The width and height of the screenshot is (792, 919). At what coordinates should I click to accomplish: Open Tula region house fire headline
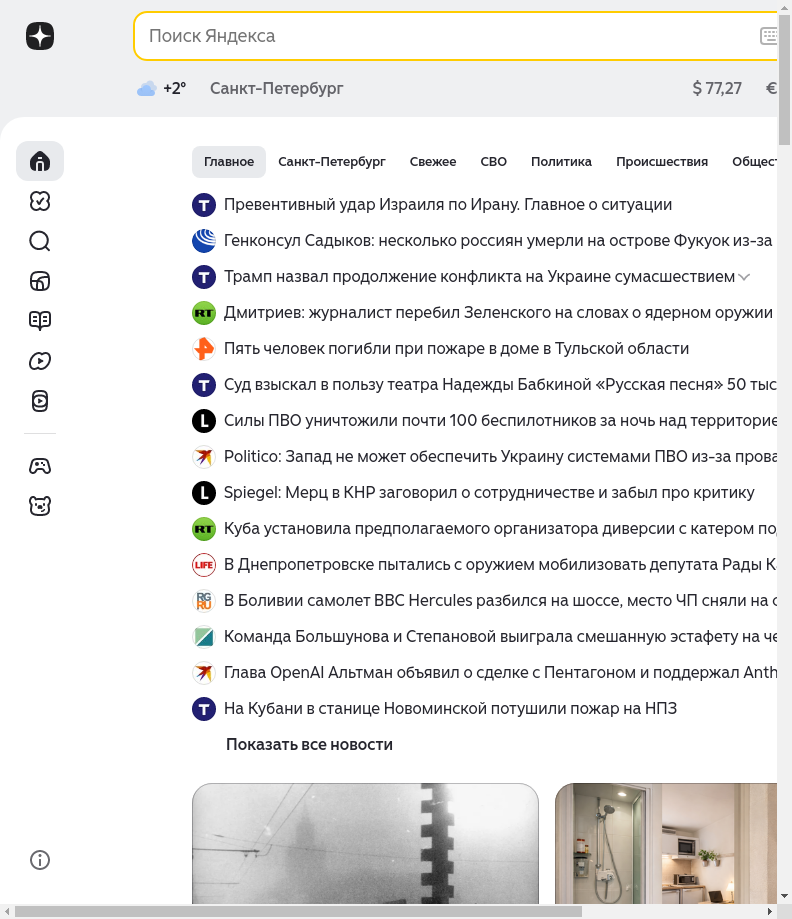(456, 349)
